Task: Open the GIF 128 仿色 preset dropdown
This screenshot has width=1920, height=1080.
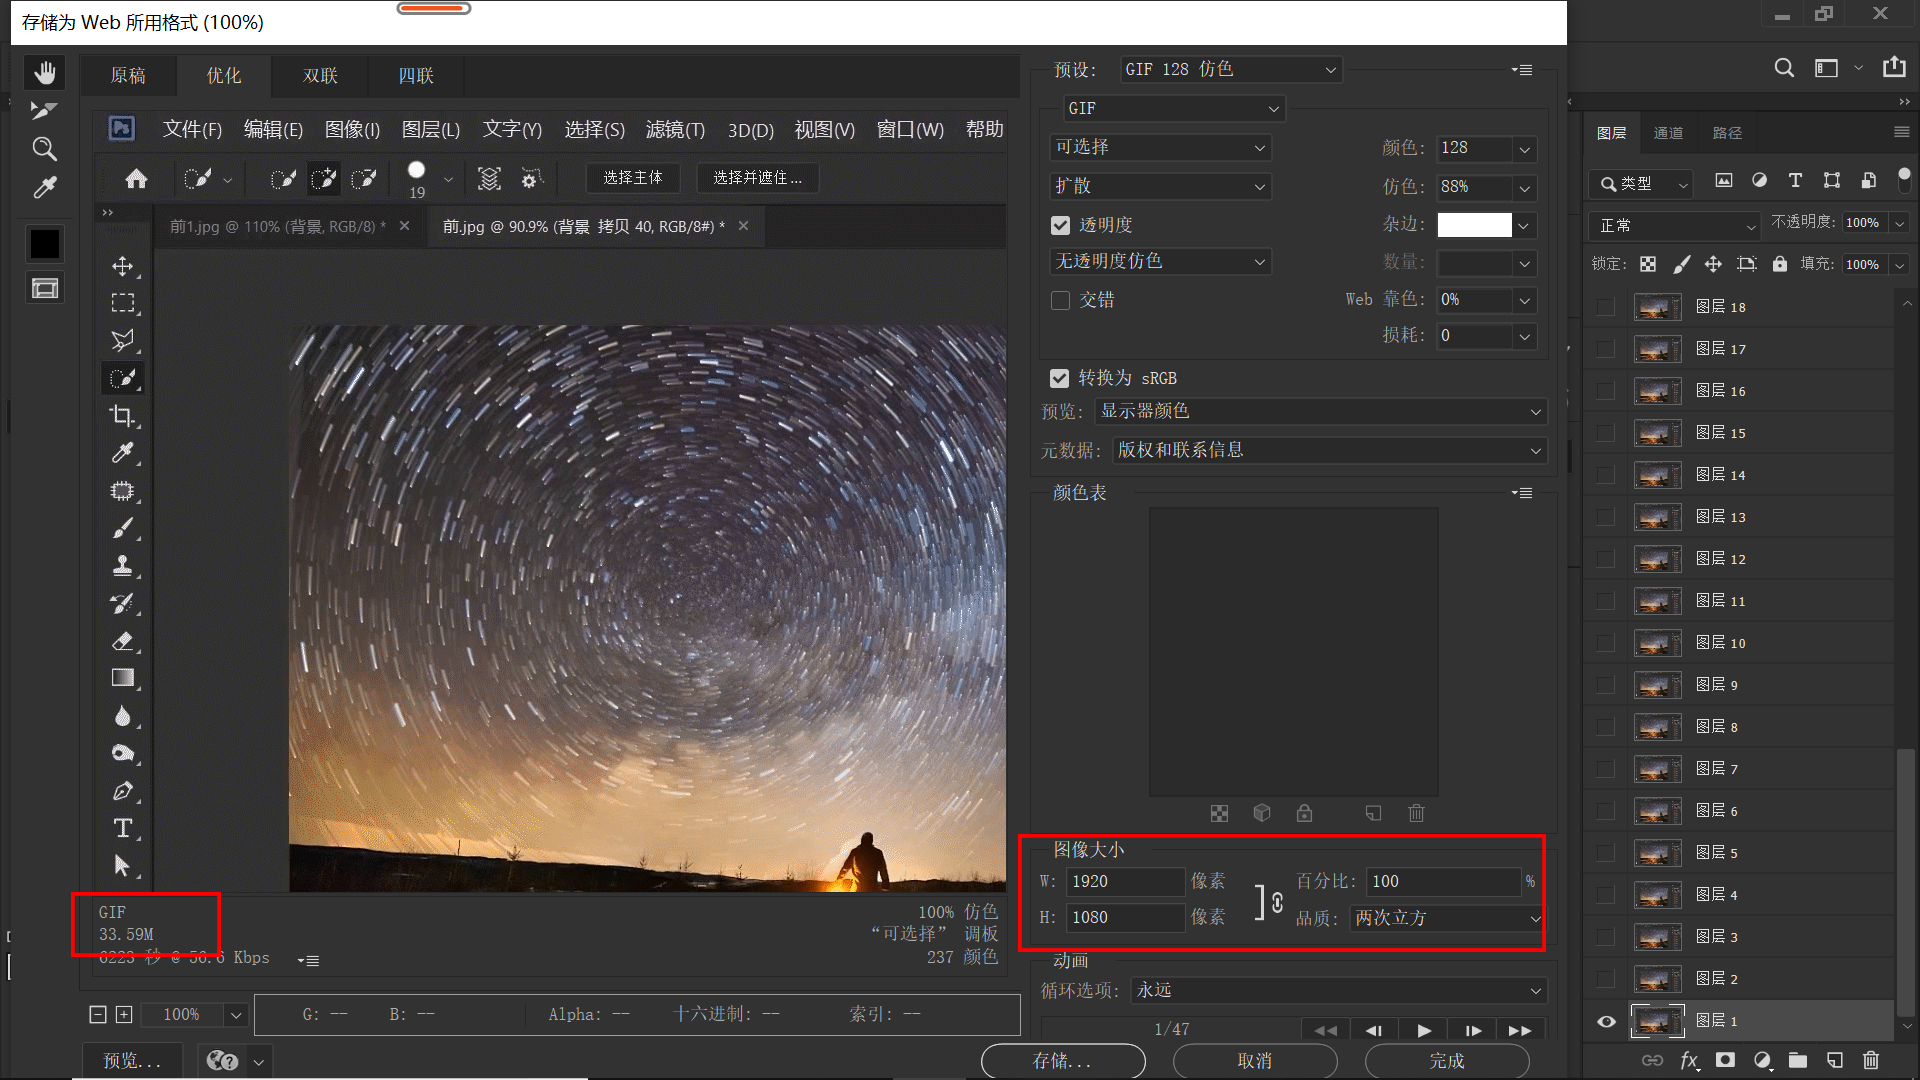Action: pos(1229,69)
